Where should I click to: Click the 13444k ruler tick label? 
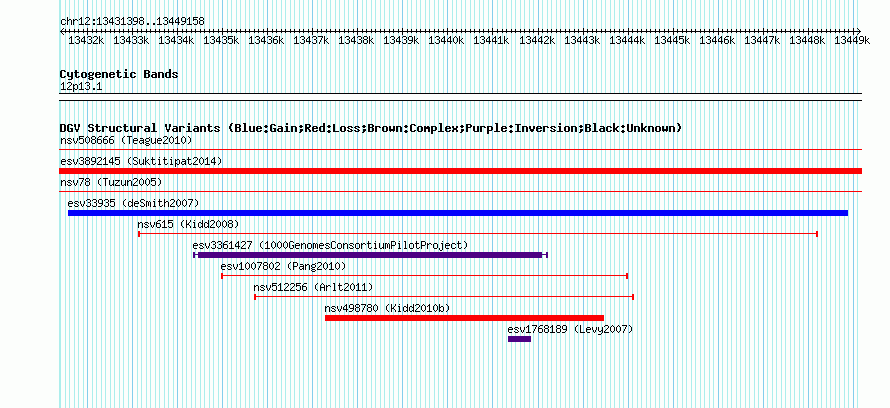pyautogui.click(x=627, y=40)
